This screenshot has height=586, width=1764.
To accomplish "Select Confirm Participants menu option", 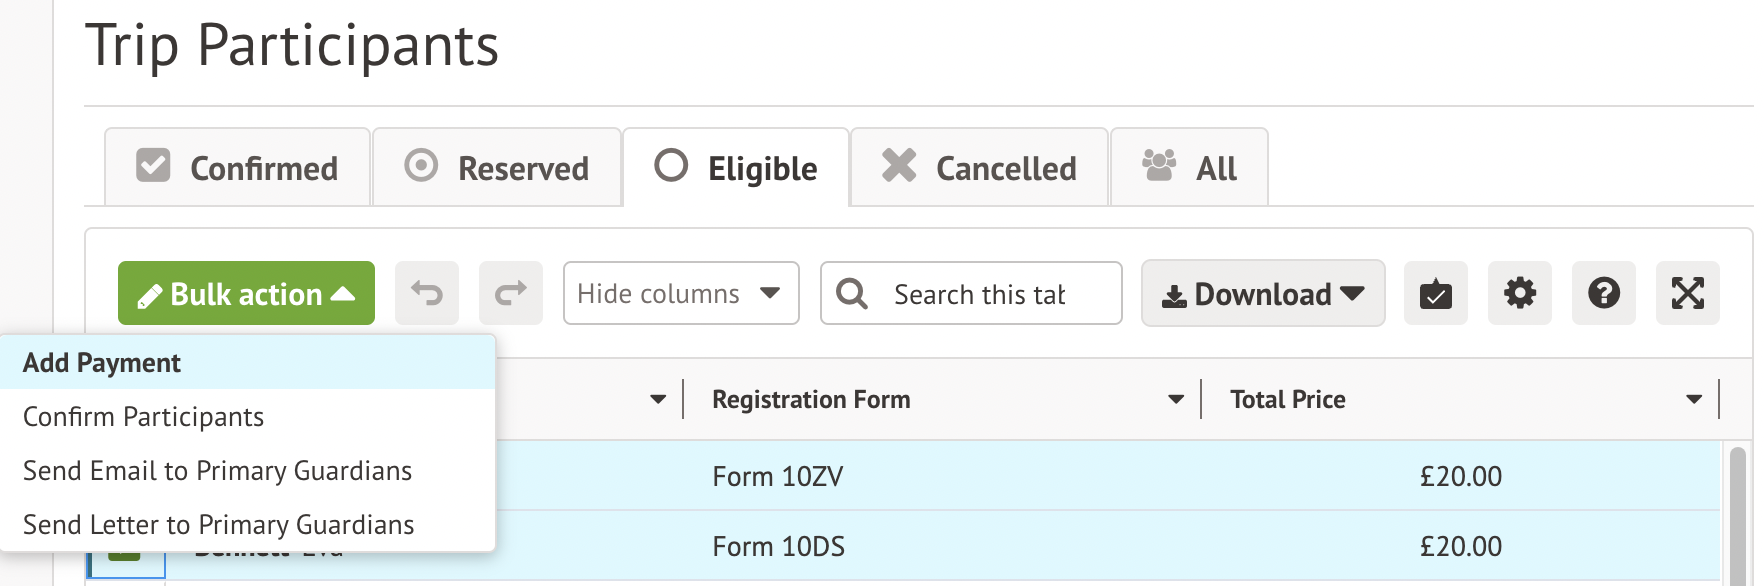I will (x=143, y=417).
